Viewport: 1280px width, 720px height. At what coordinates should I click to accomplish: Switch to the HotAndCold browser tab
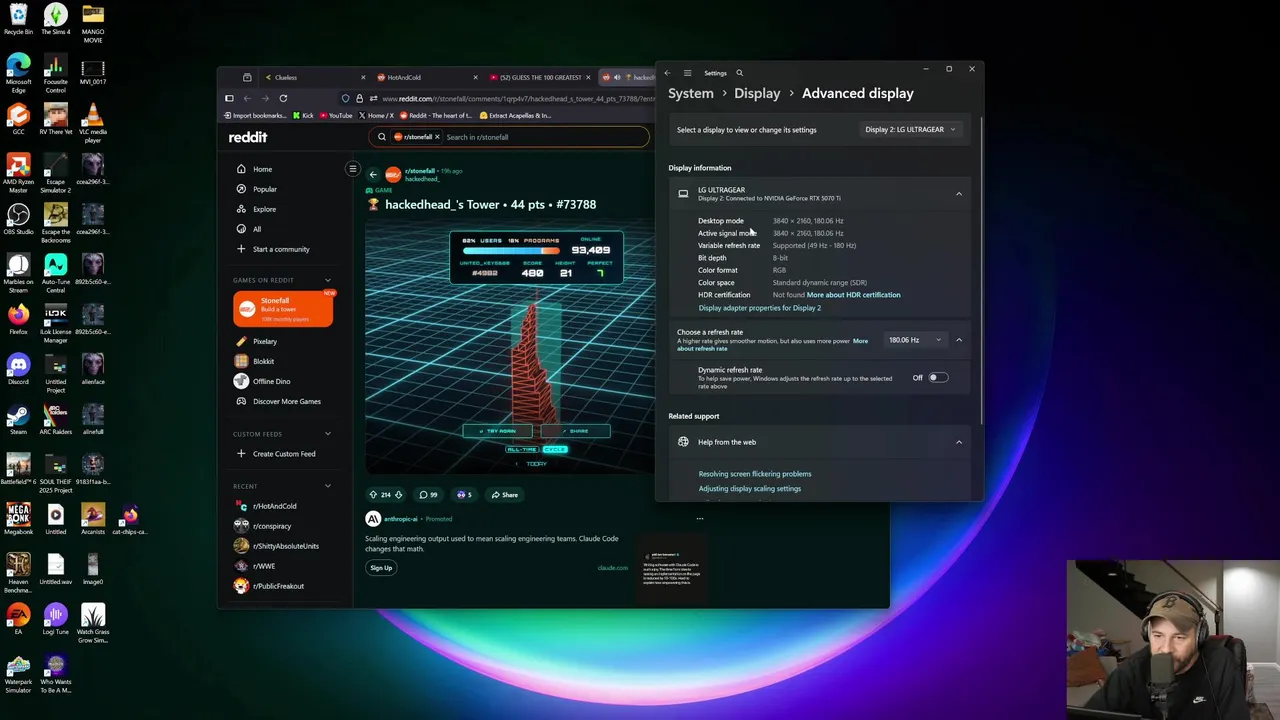coord(425,77)
